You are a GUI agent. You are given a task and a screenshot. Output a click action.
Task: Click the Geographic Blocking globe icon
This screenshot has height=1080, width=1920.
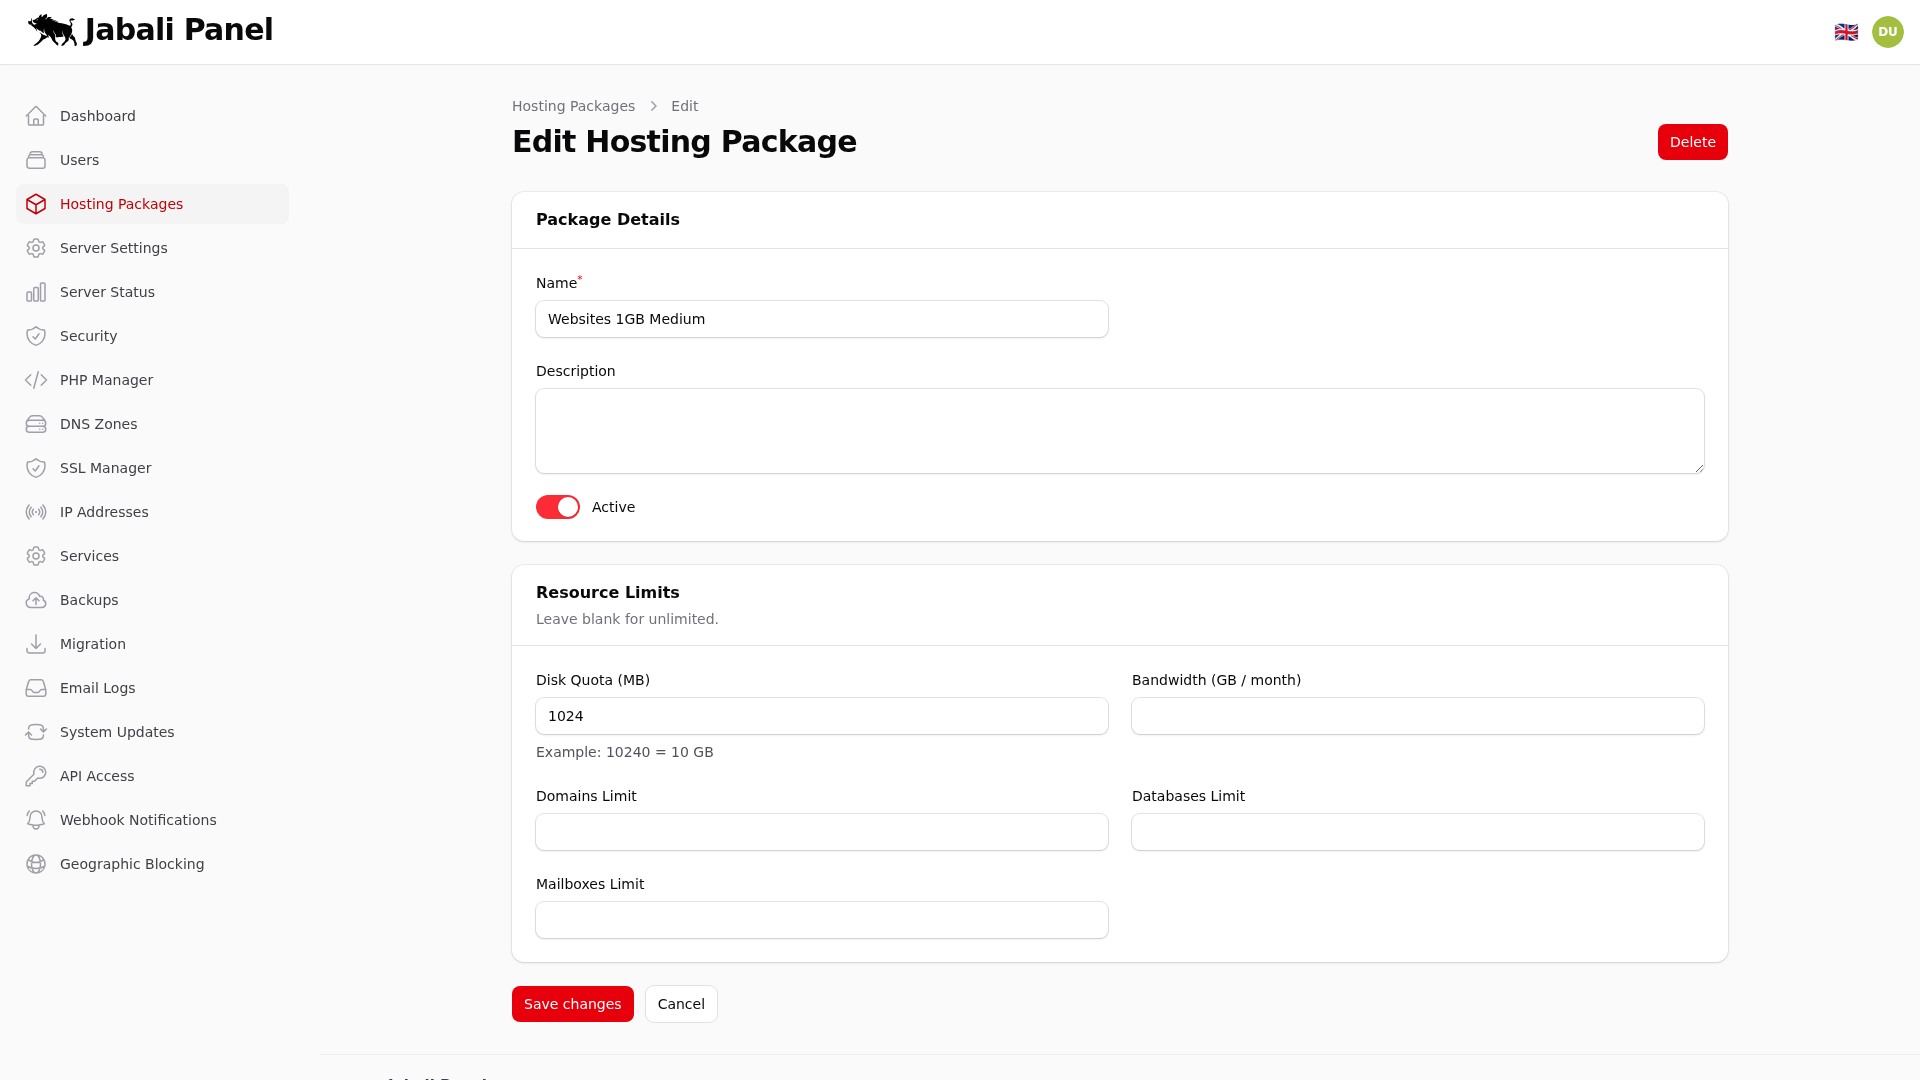36,863
